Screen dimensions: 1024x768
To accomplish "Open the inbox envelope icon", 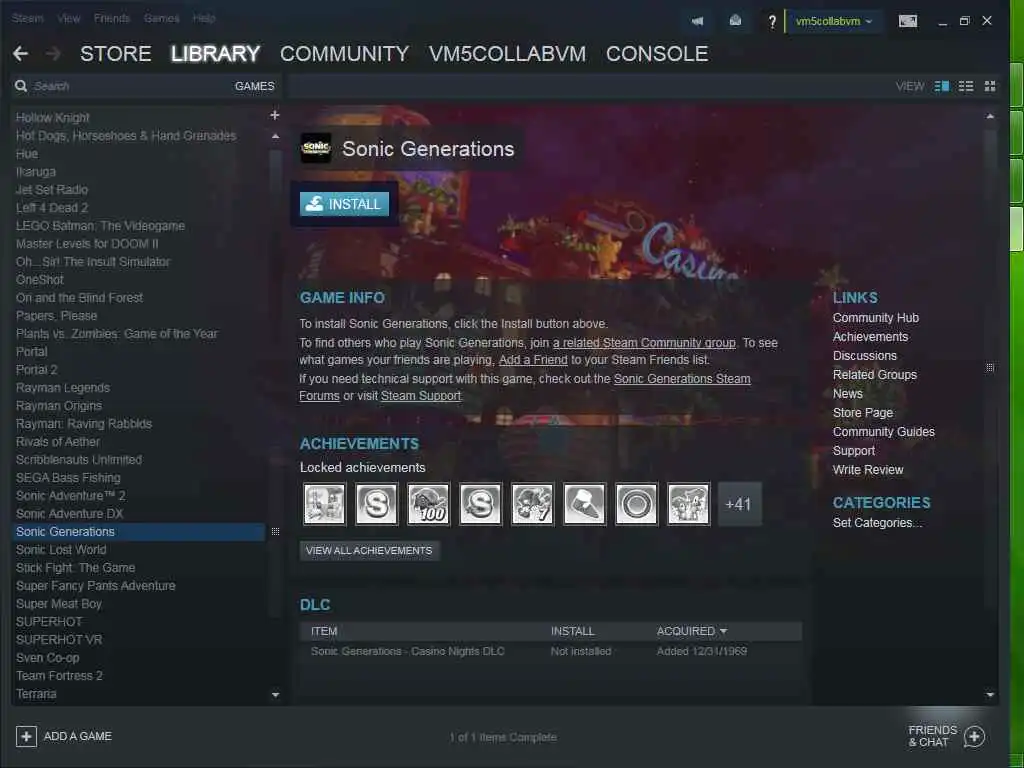I will [x=735, y=21].
